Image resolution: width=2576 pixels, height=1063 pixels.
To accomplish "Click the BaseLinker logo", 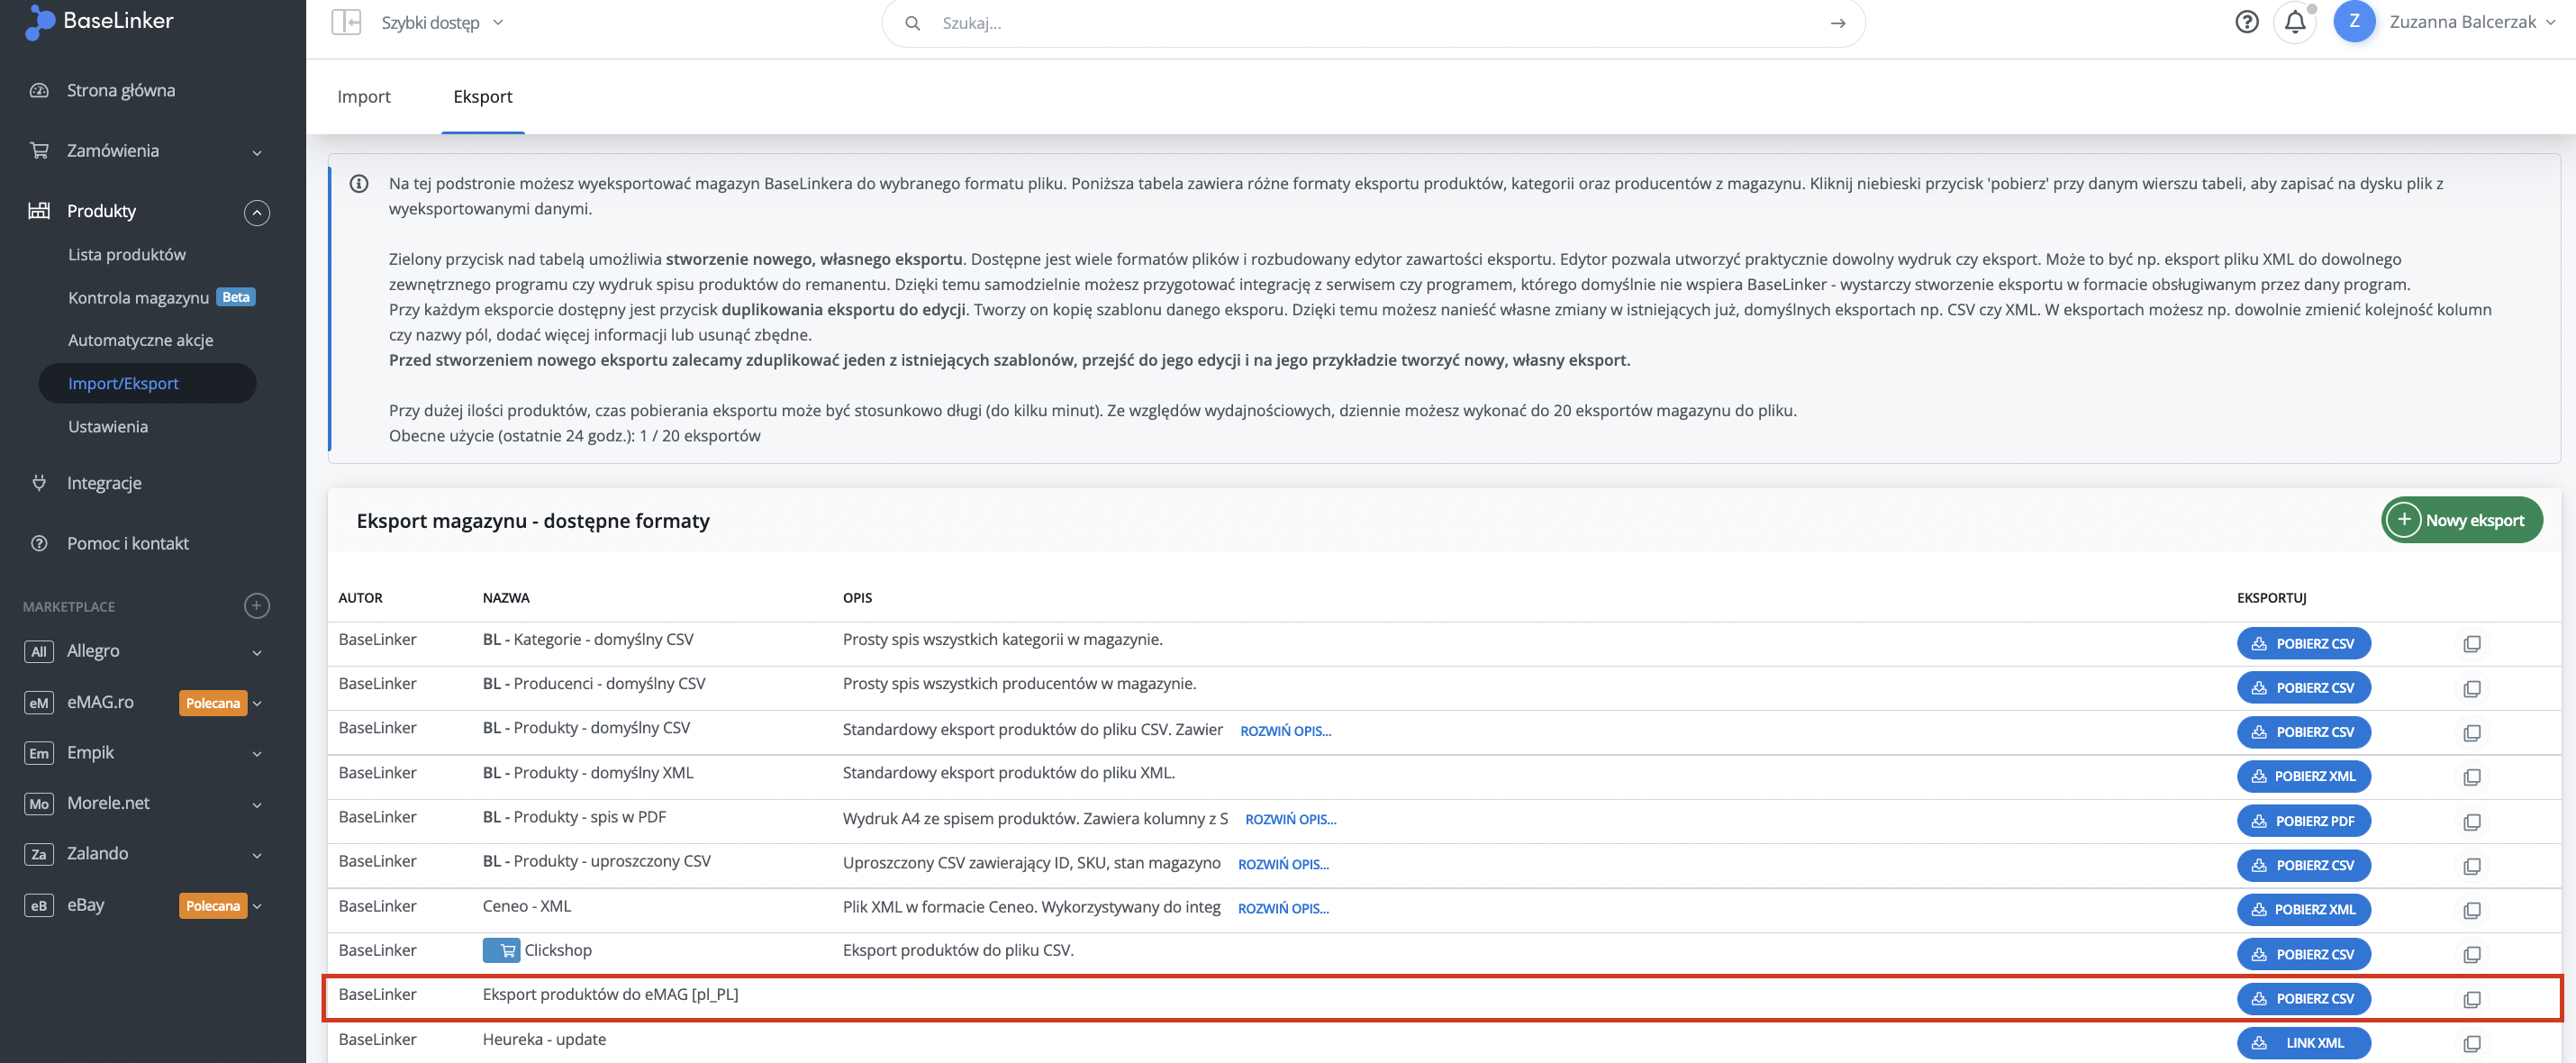I will click(x=99, y=21).
